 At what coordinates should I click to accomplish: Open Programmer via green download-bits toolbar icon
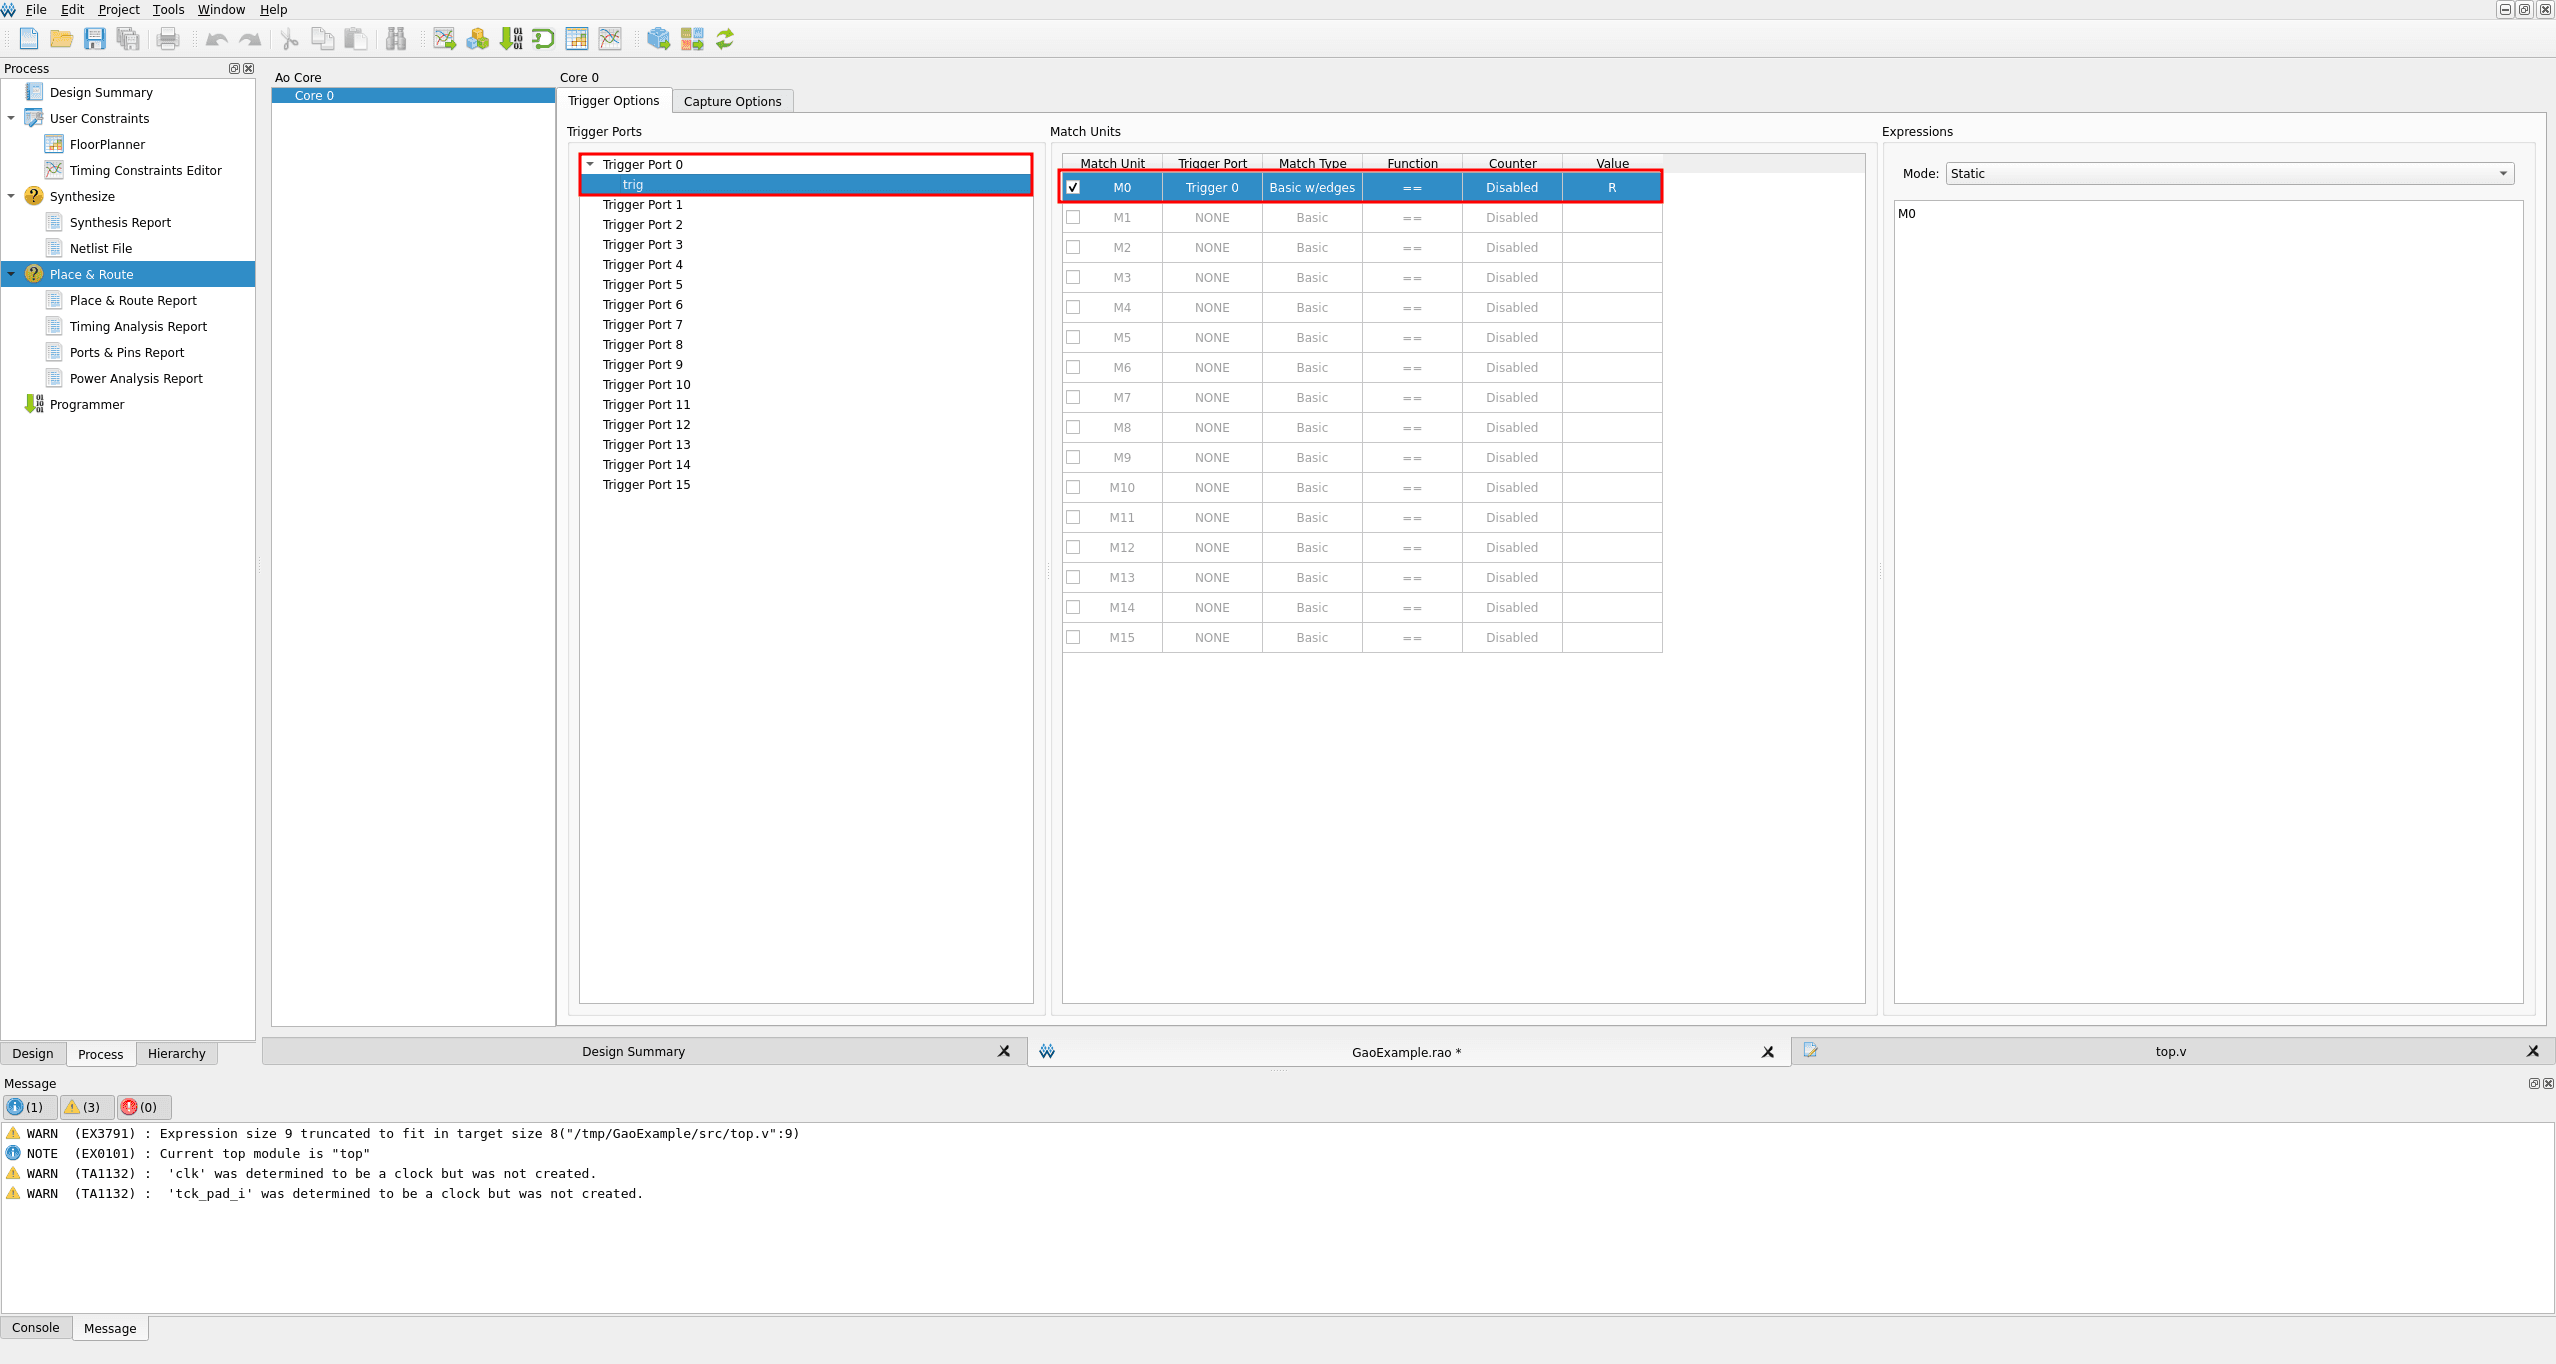(511, 39)
